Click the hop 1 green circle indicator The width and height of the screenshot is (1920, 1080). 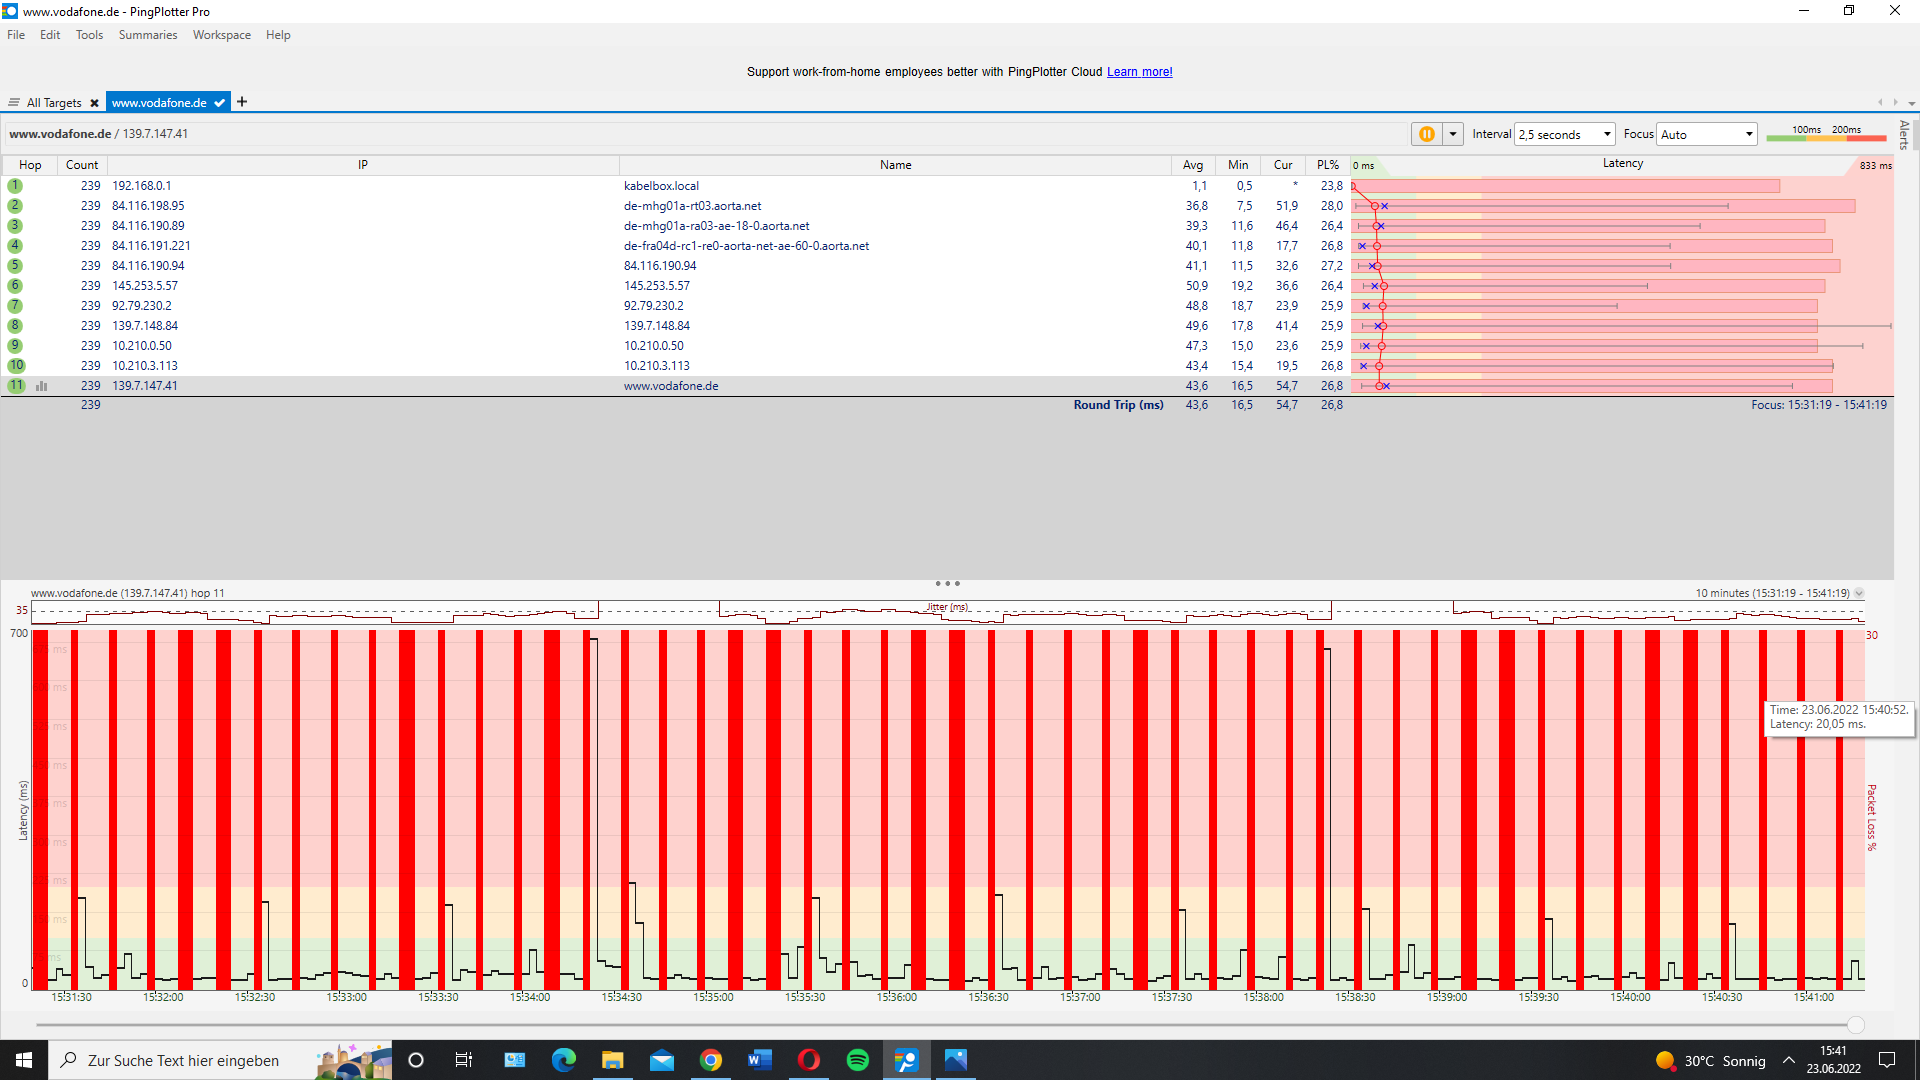15,186
